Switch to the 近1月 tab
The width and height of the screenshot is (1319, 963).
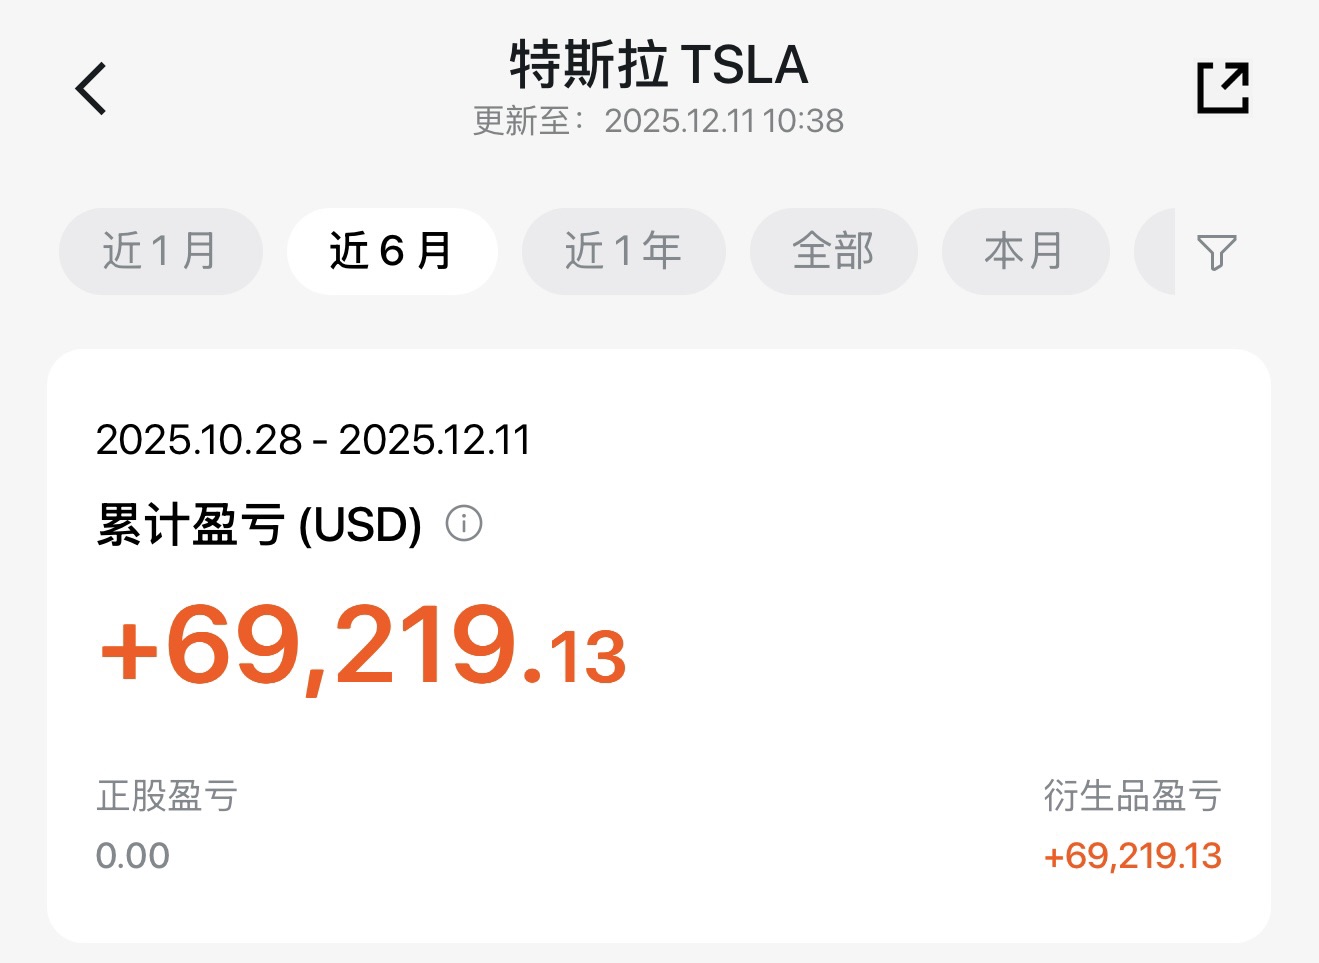[x=160, y=251]
